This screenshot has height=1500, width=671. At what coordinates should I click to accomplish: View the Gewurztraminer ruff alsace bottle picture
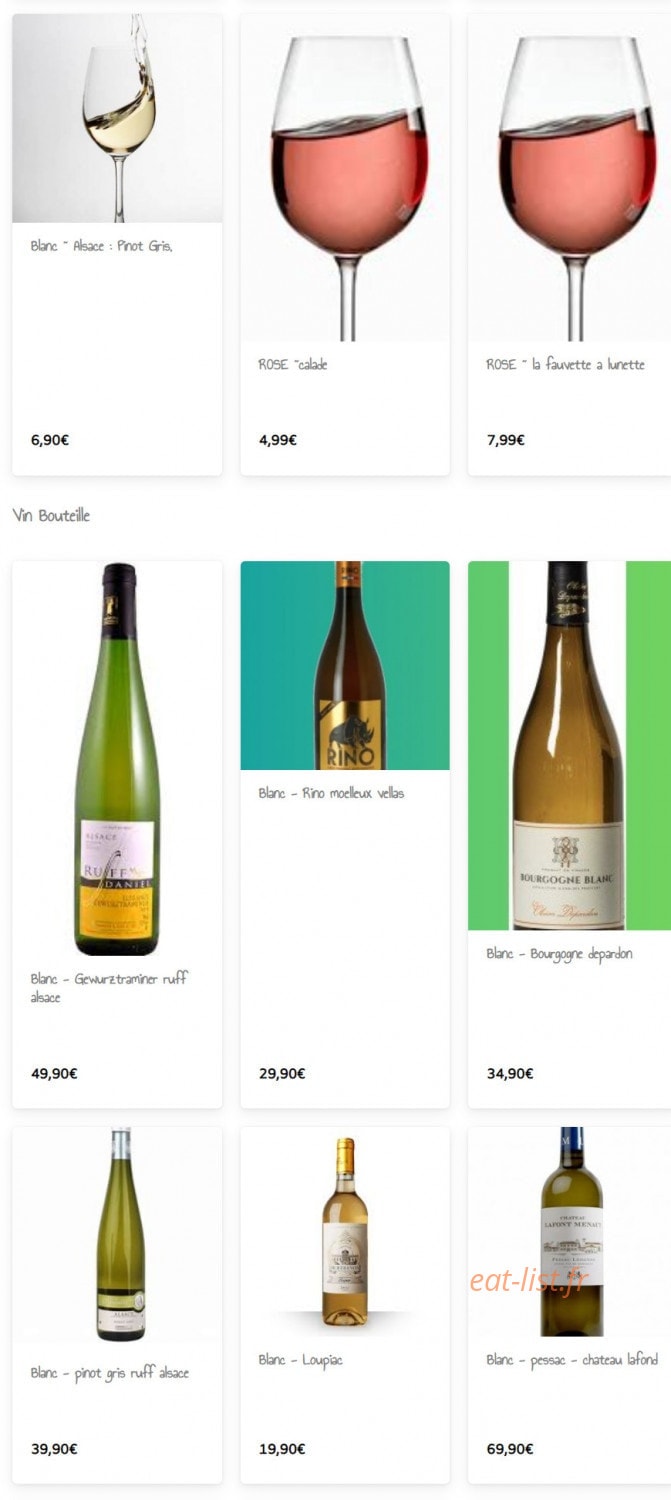coord(117,758)
